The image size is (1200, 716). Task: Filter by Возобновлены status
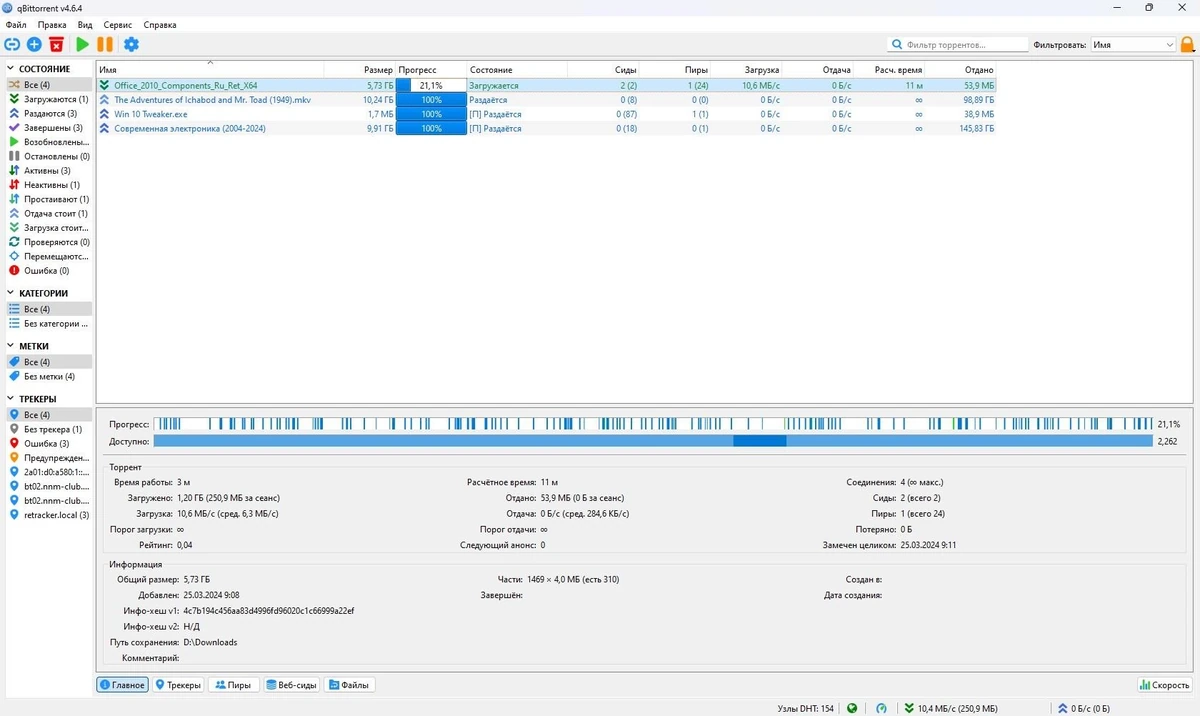tap(49, 142)
